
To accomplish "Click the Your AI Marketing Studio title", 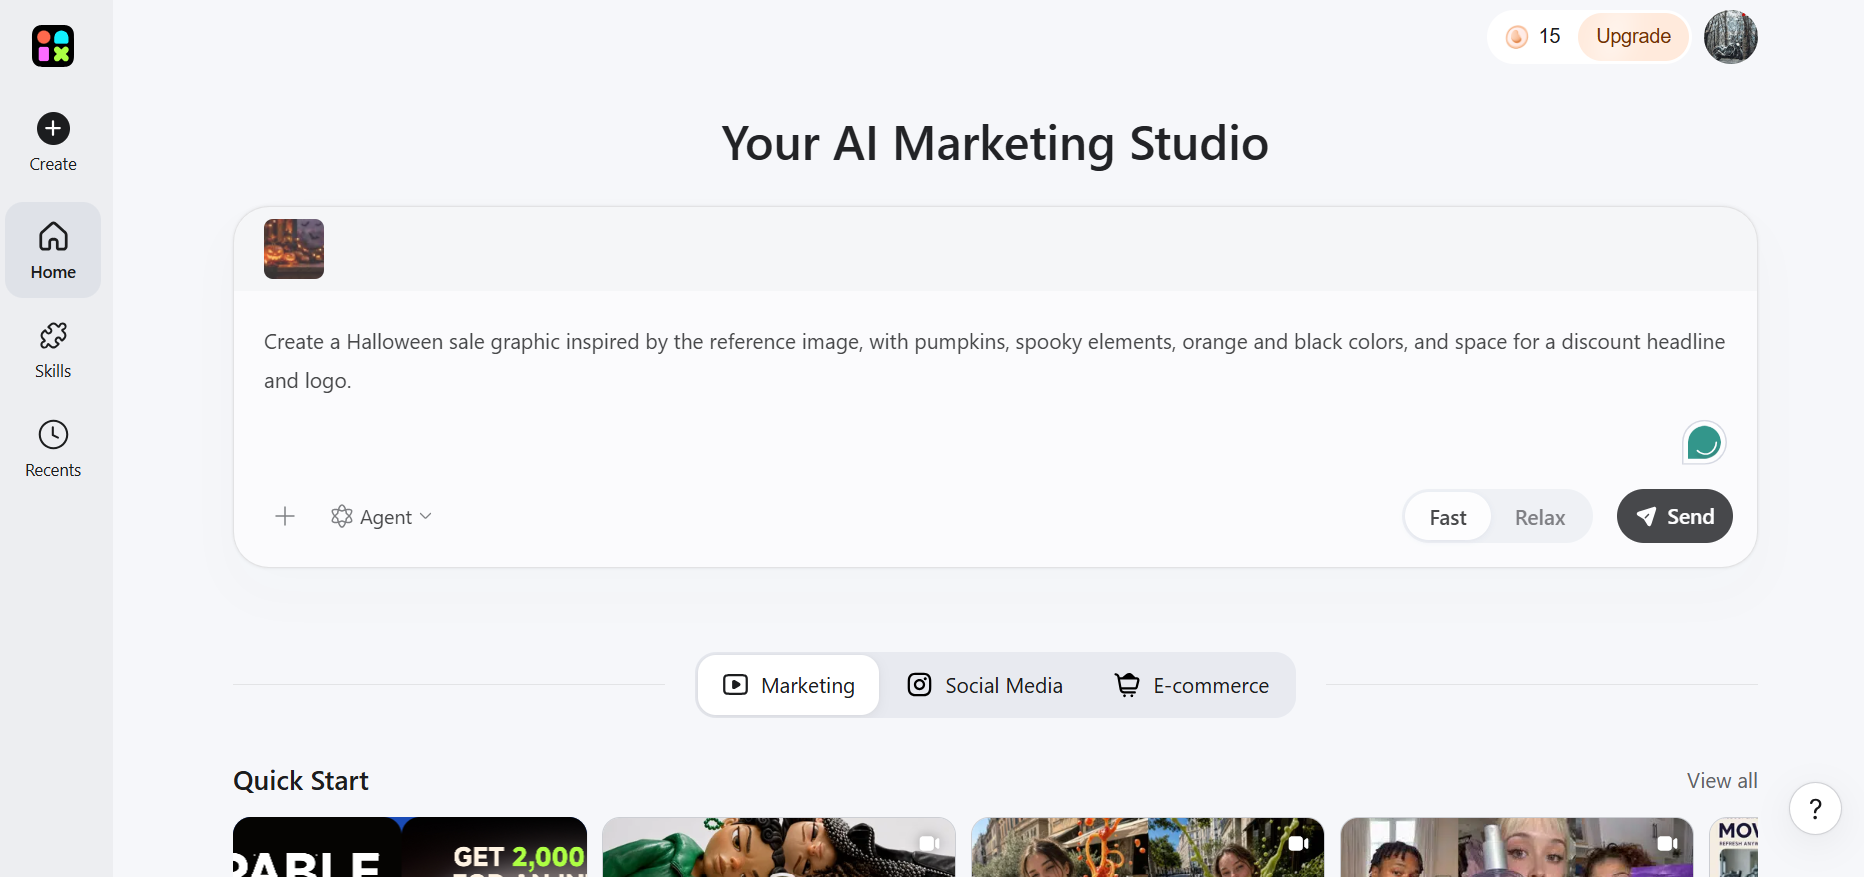I will tap(995, 143).
